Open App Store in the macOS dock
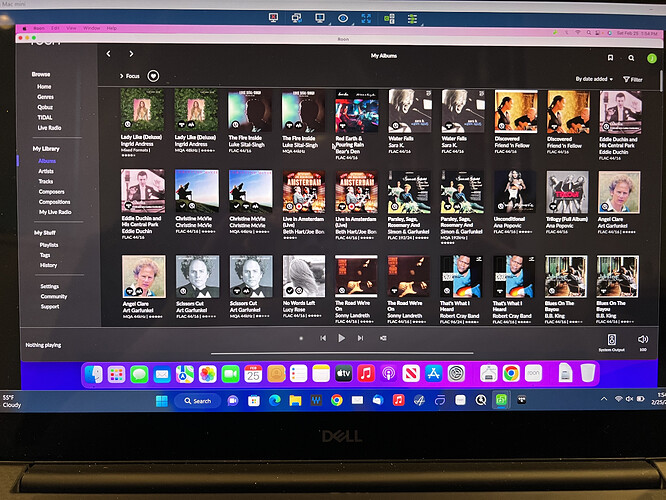666x500 pixels. (434, 374)
